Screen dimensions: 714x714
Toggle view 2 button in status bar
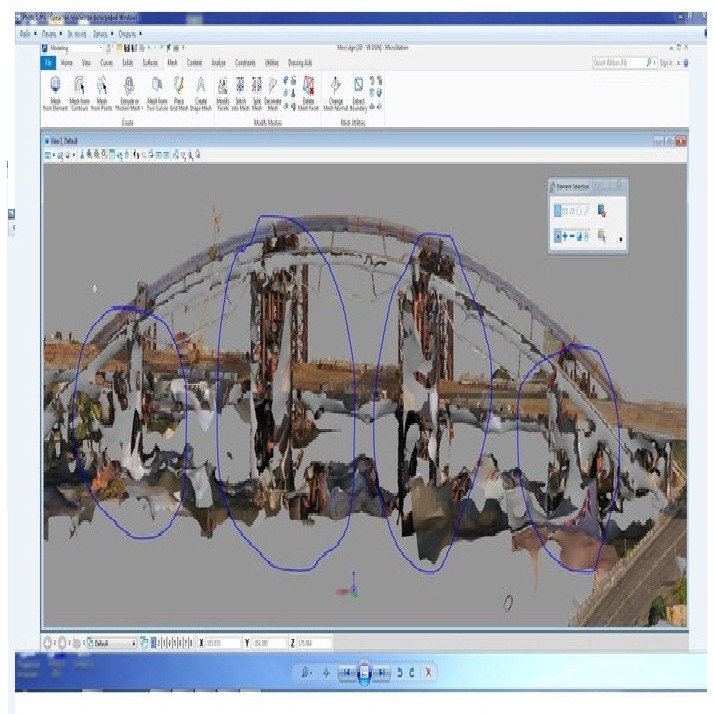point(159,643)
